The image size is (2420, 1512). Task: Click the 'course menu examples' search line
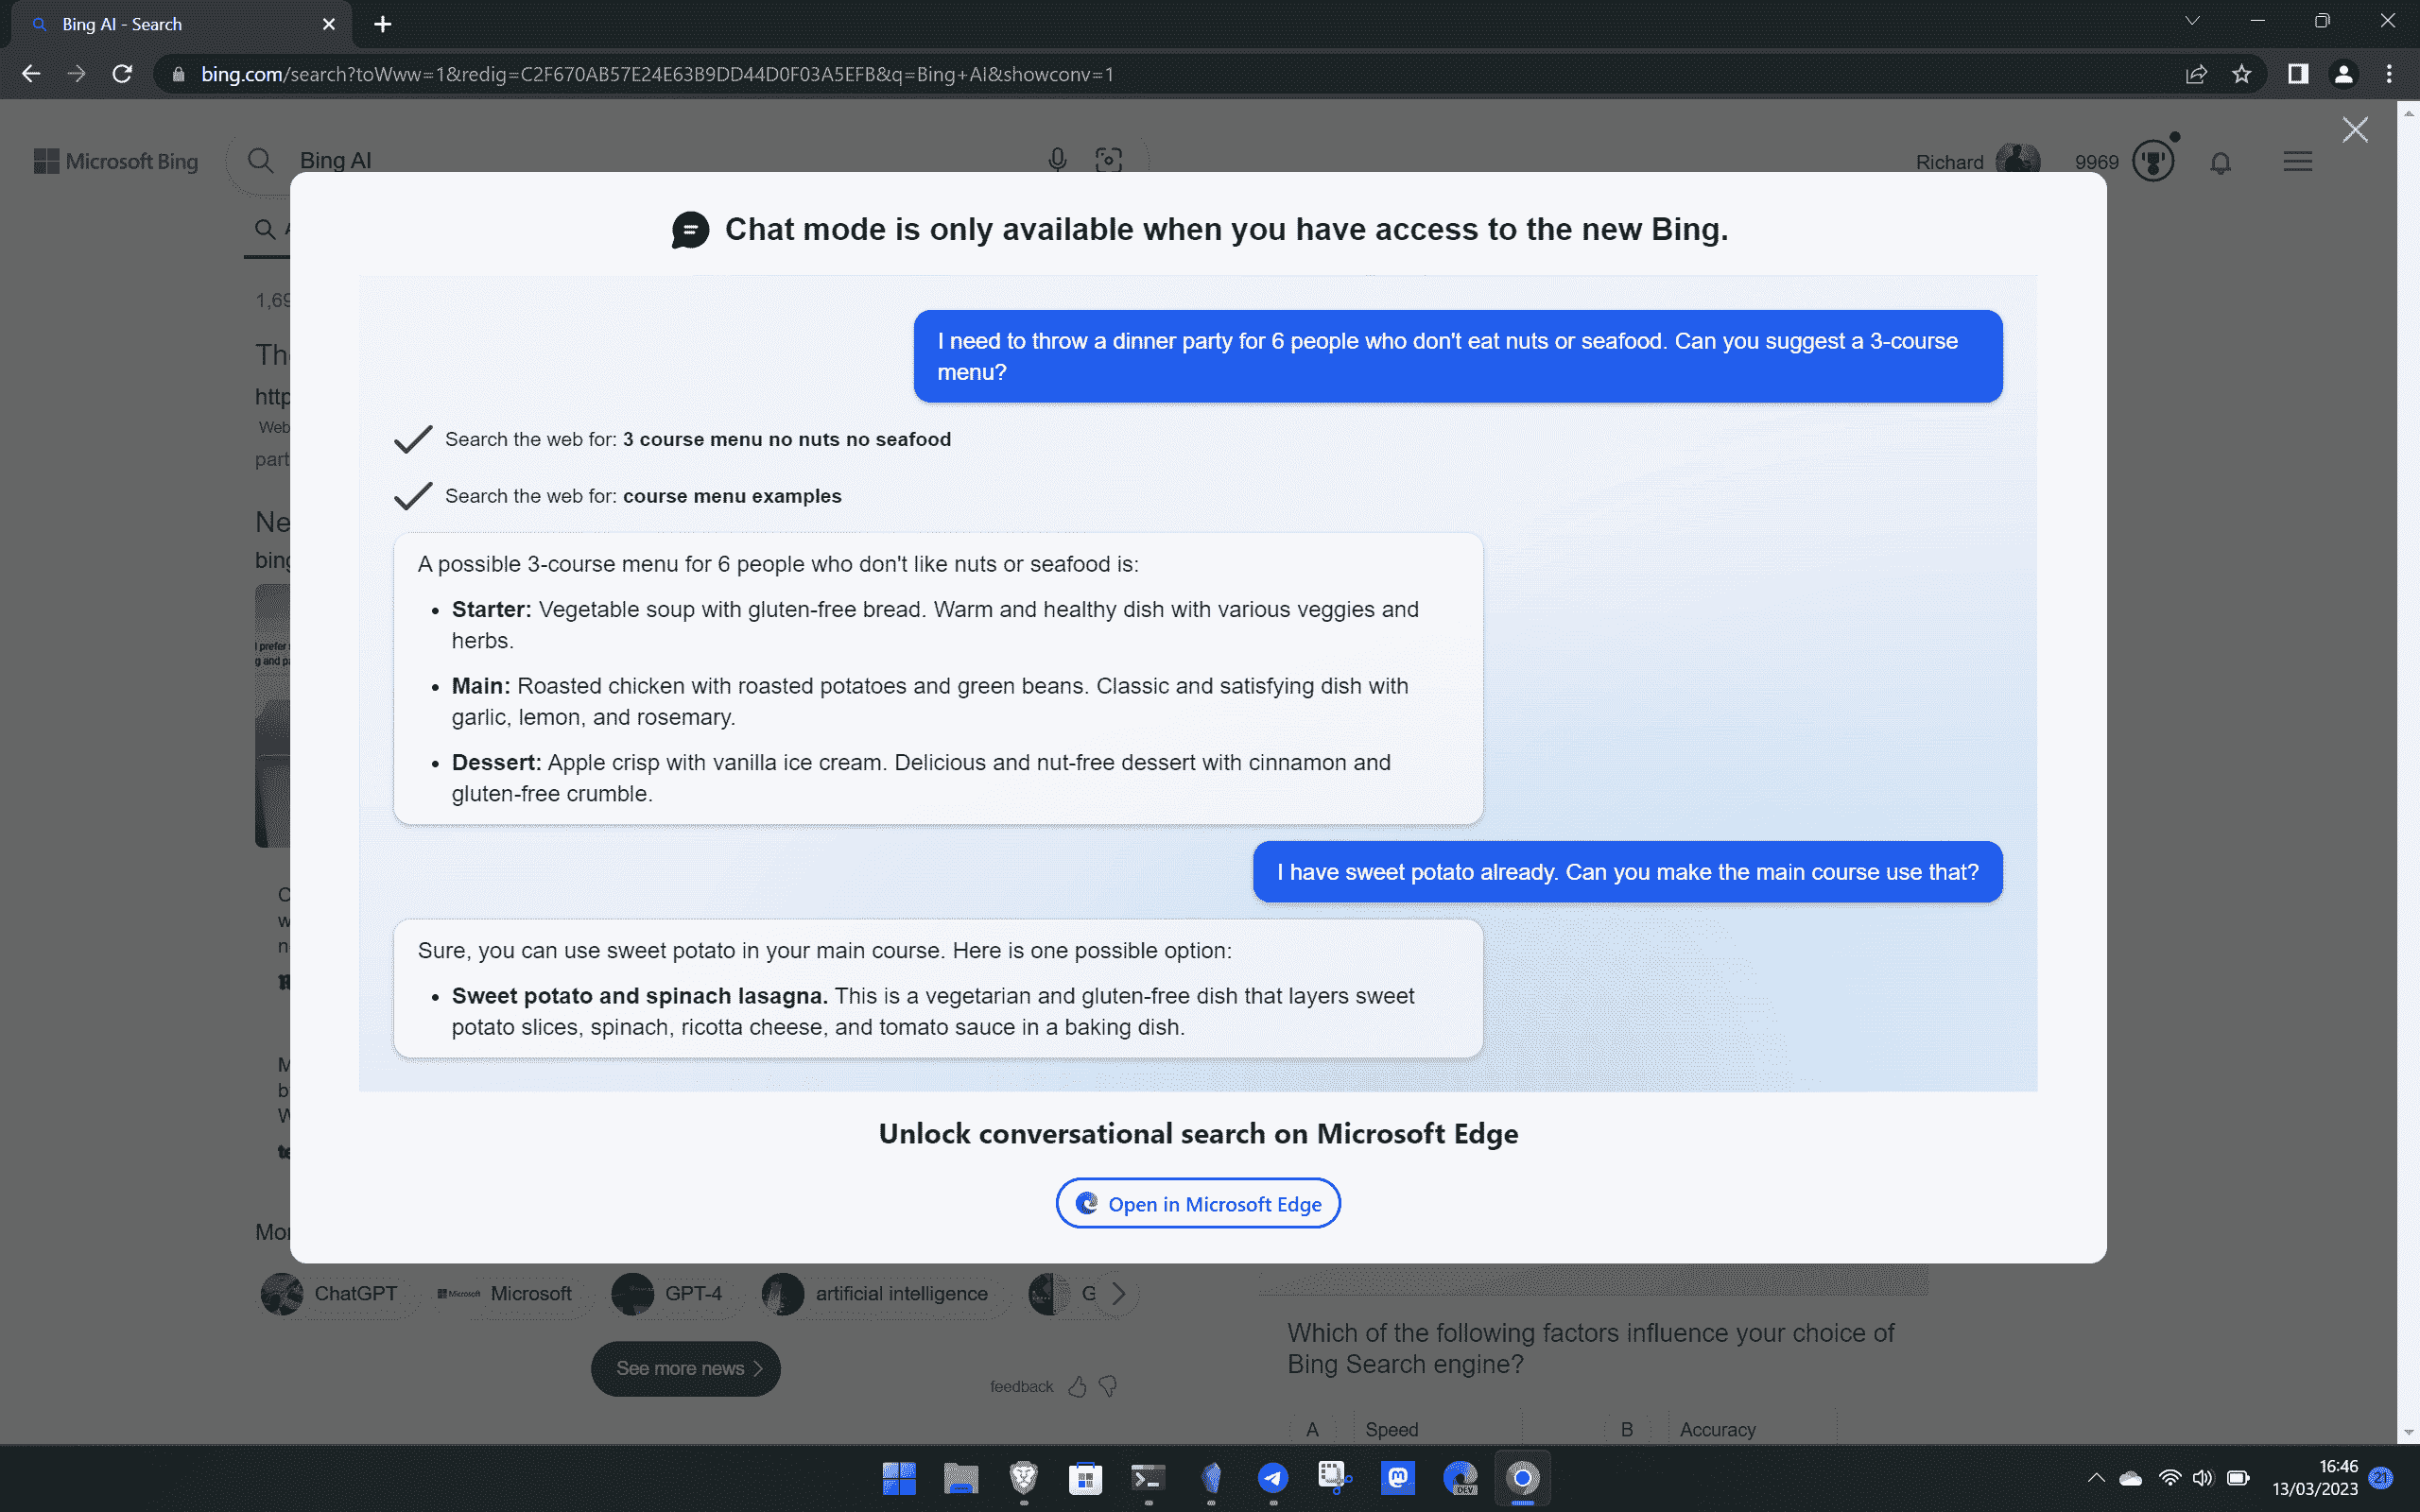tap(618, 496)
